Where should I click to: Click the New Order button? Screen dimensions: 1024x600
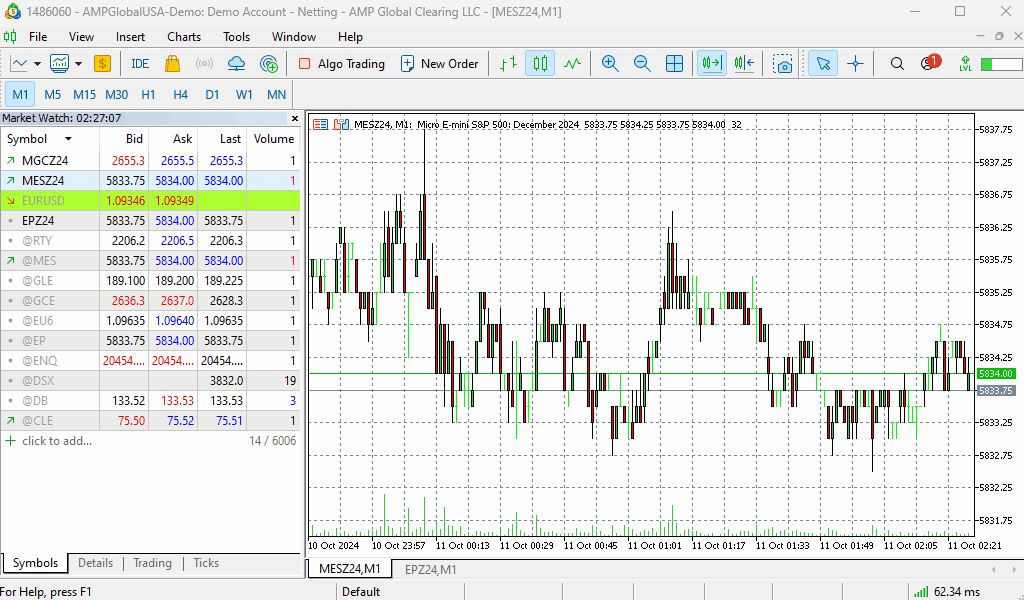pyautogui.click(x=439, y=64)
